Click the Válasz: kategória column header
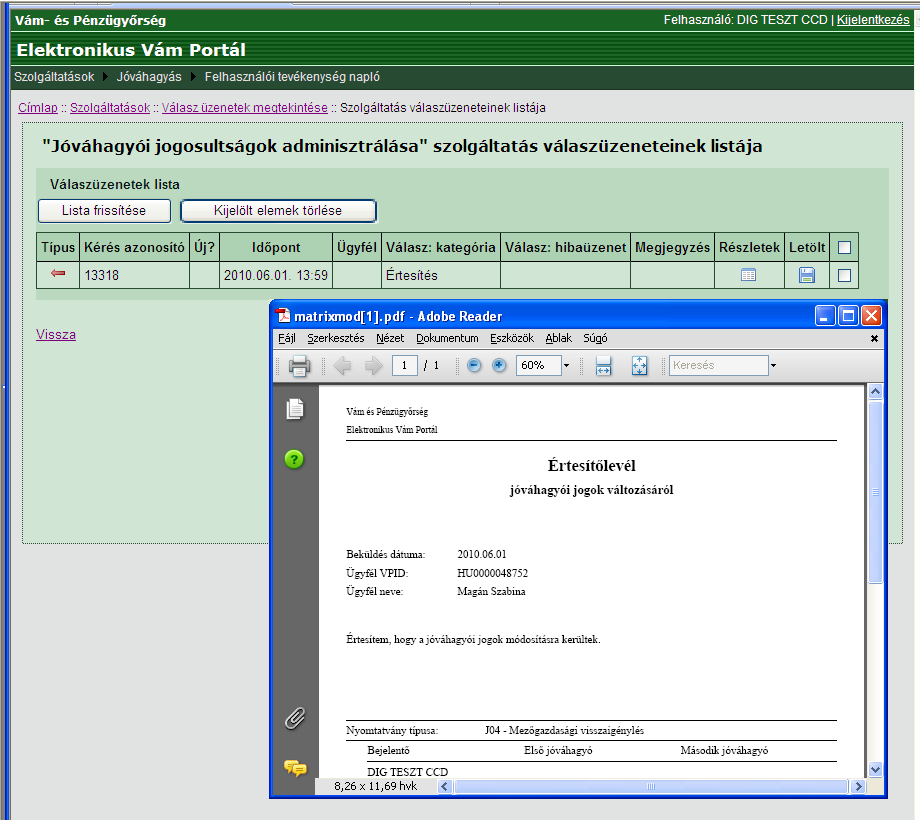 (441, 248)
